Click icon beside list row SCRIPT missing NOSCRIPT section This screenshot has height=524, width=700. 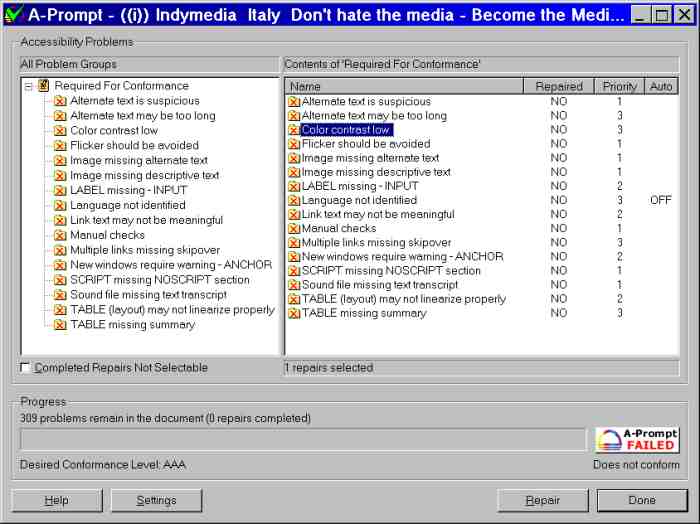pyautogui.click(x=294, y=271)
